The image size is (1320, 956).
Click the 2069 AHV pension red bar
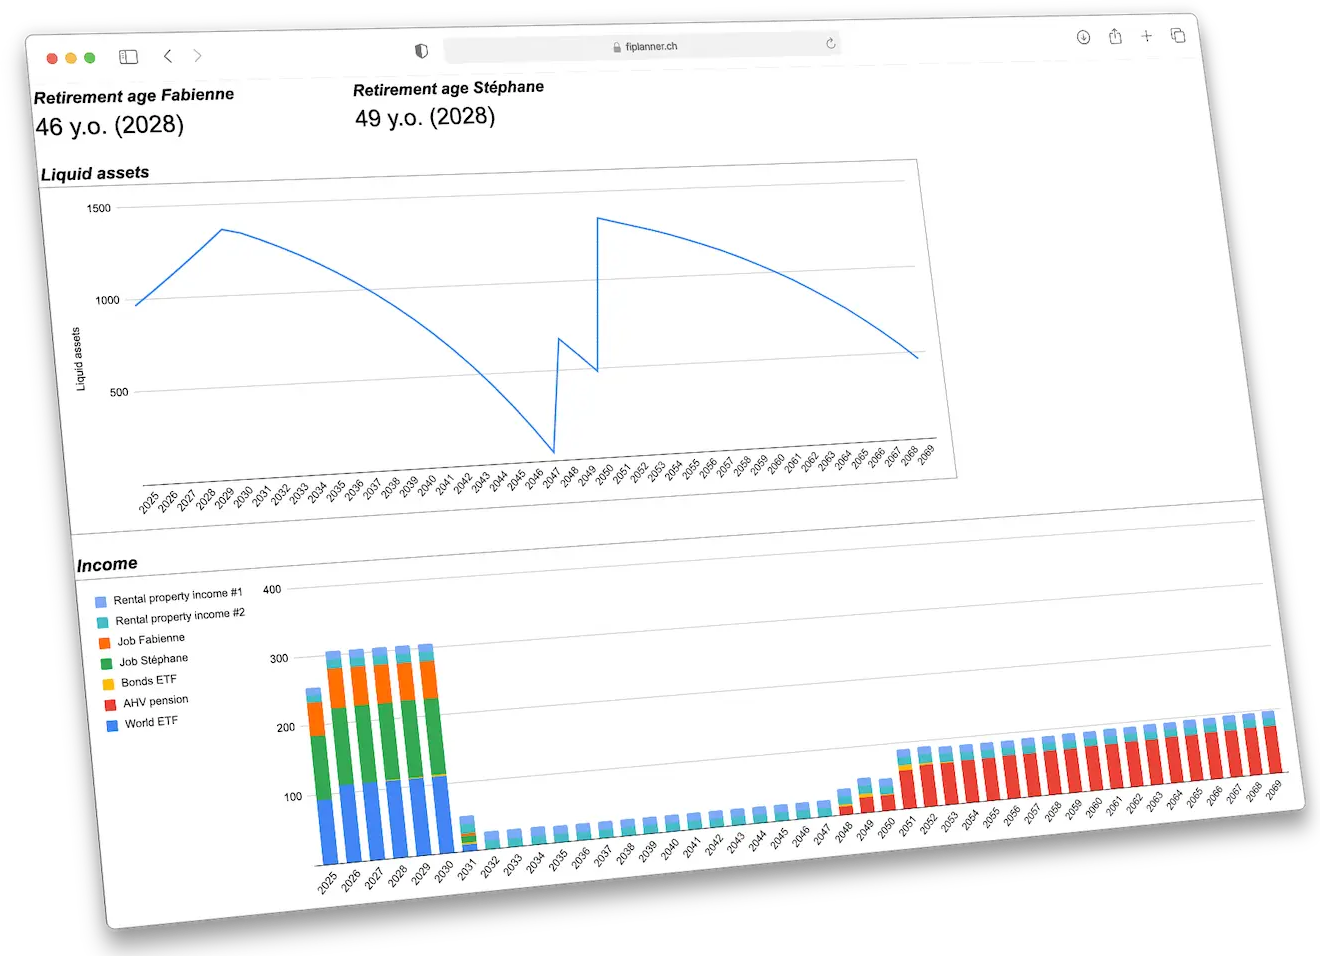1273,750
